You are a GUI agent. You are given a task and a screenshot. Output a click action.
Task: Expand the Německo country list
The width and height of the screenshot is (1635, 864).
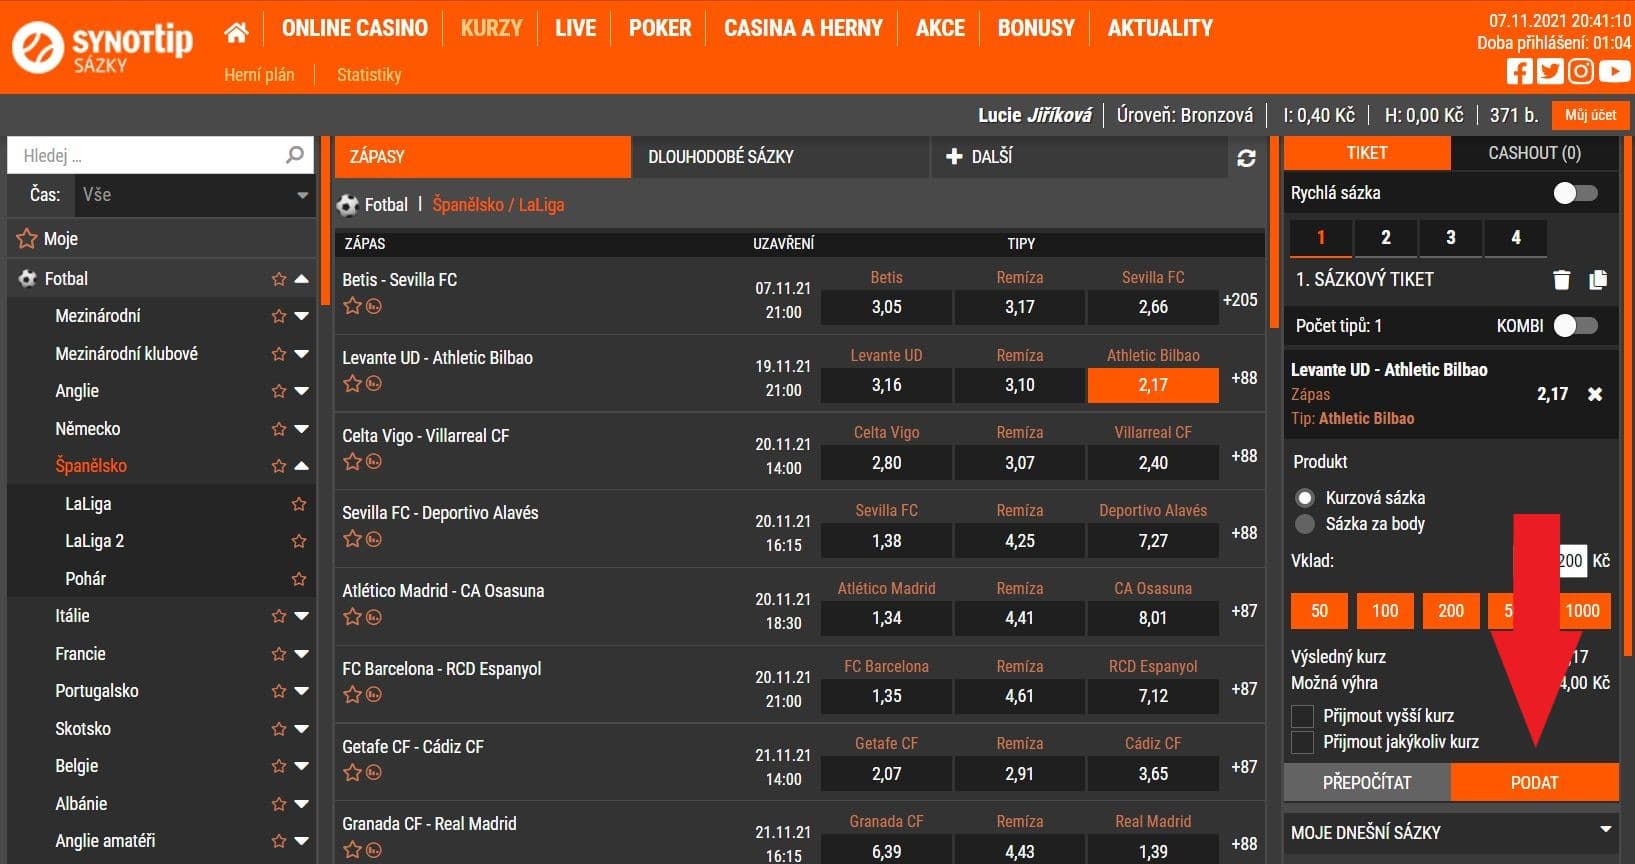point(301,429)
